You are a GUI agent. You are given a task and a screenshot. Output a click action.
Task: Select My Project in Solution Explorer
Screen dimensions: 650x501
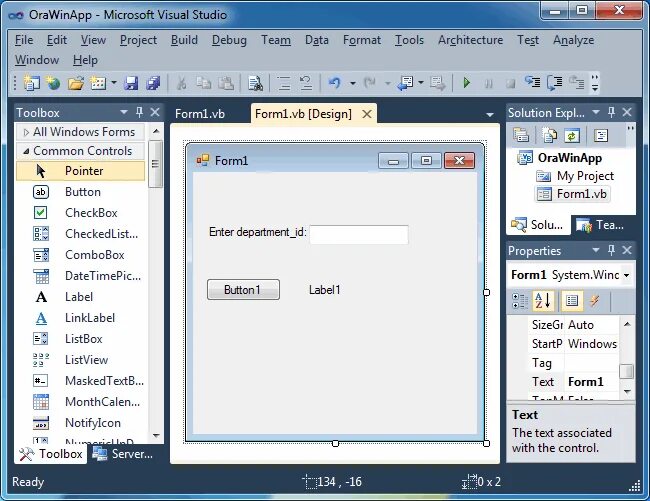pos(585,176)
